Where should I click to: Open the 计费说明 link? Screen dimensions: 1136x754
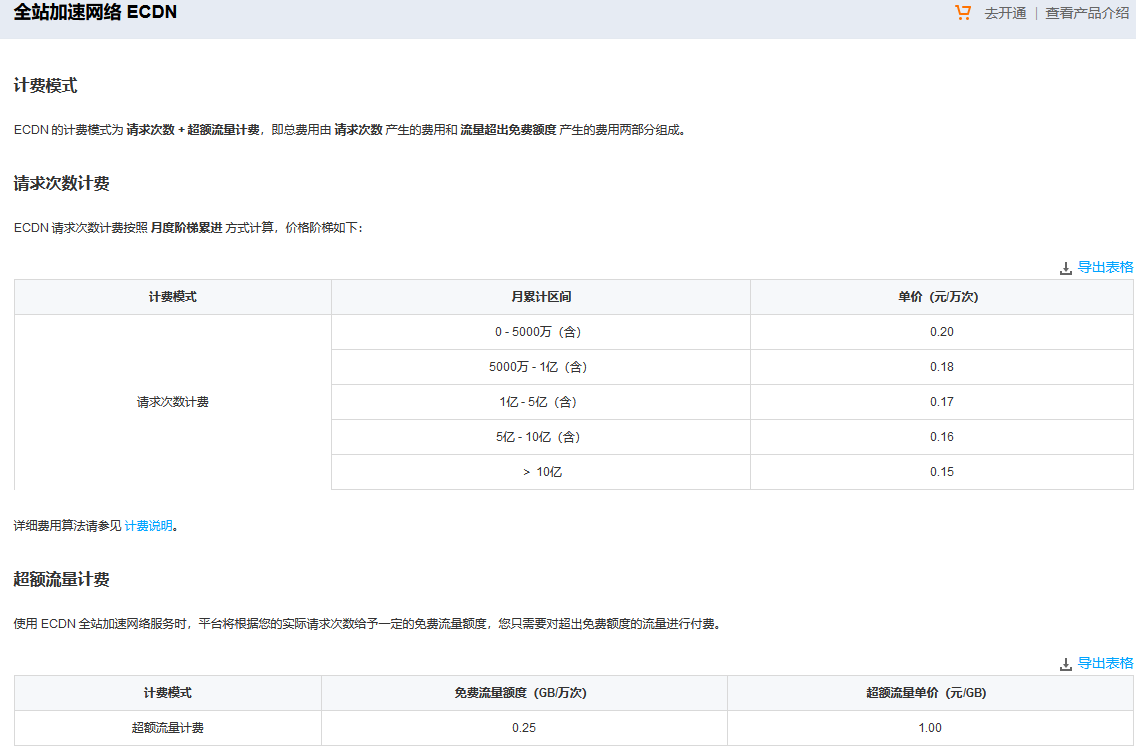(x=149, y=526)
